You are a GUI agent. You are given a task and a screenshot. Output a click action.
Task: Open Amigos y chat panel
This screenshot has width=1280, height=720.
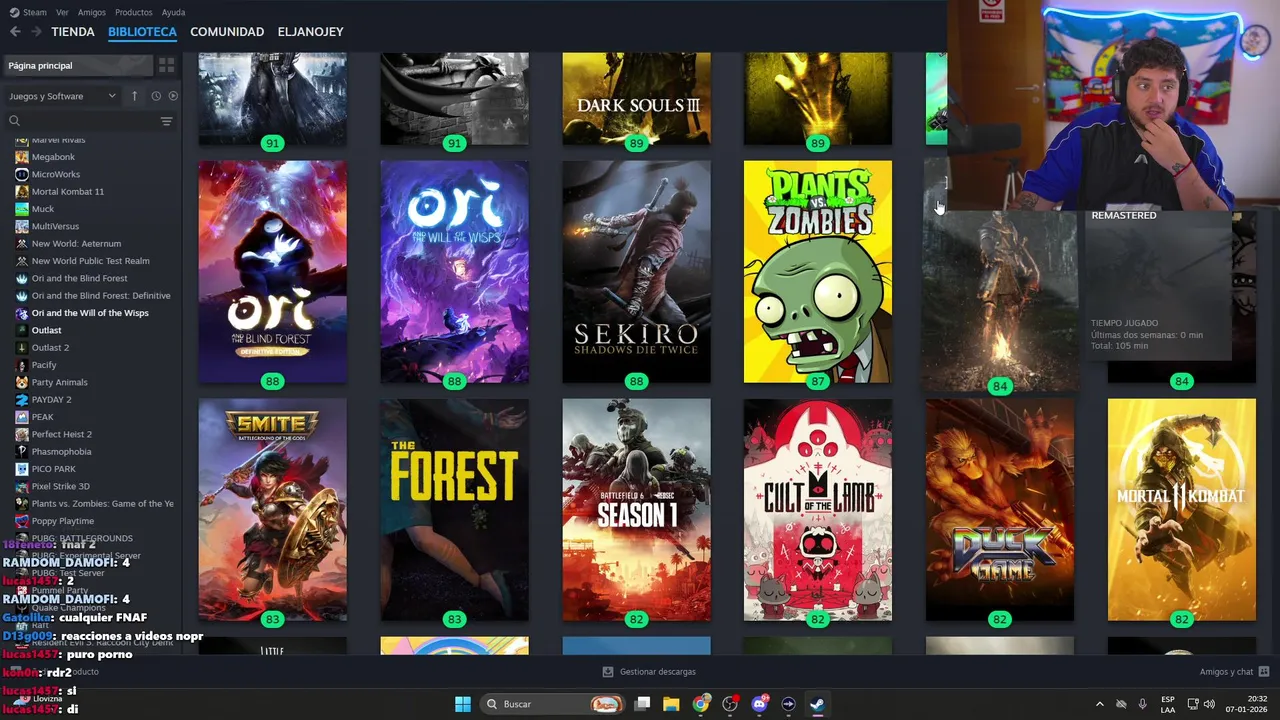[x=1234, y=672]
